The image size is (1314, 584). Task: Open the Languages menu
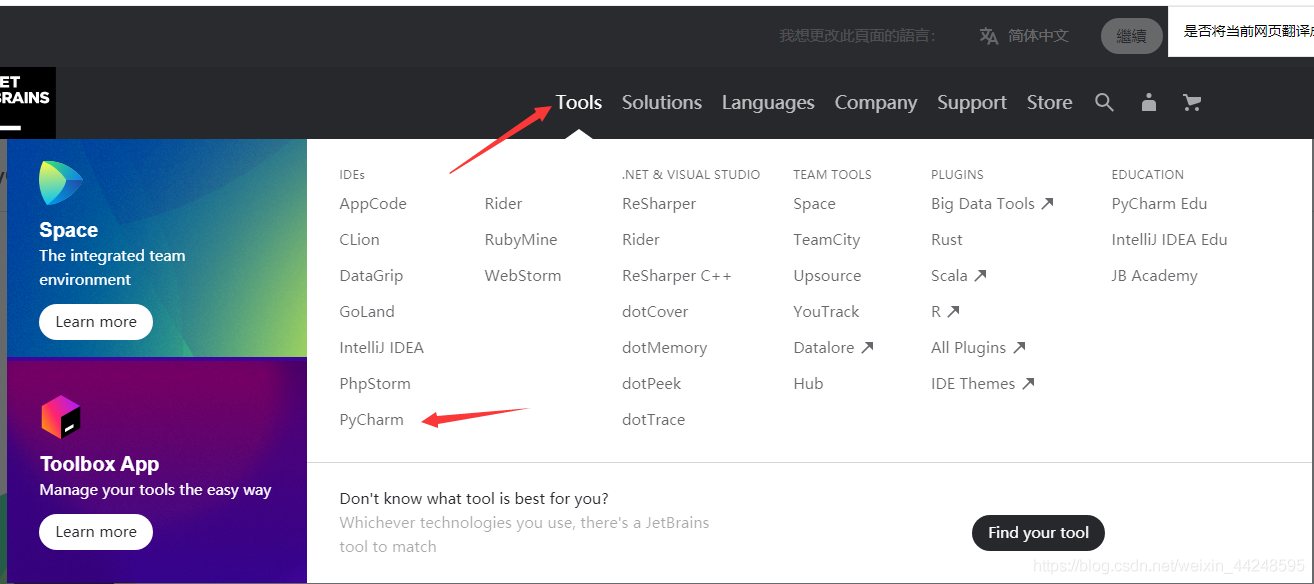pos(768,103)
